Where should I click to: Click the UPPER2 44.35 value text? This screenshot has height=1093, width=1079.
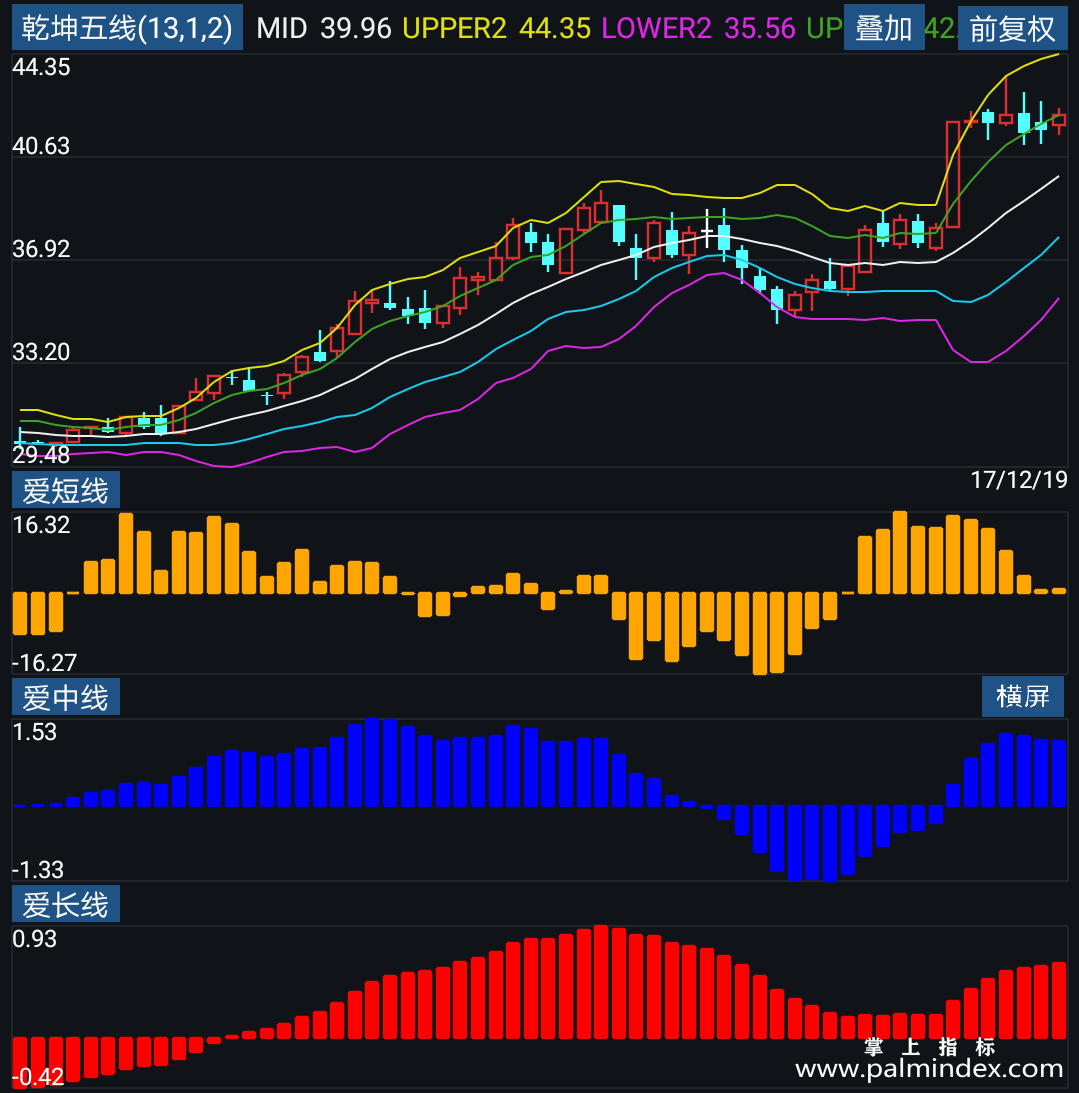click(x=496, y=29)
